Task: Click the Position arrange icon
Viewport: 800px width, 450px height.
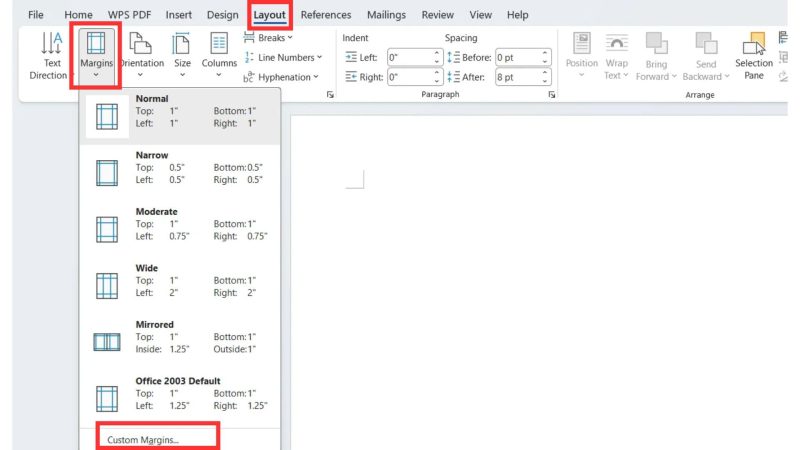Action: [x=582, y=43]
